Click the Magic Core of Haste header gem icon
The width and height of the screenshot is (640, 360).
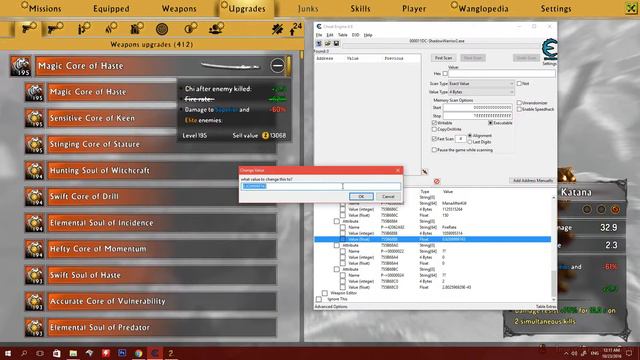[x=20, y=66]
